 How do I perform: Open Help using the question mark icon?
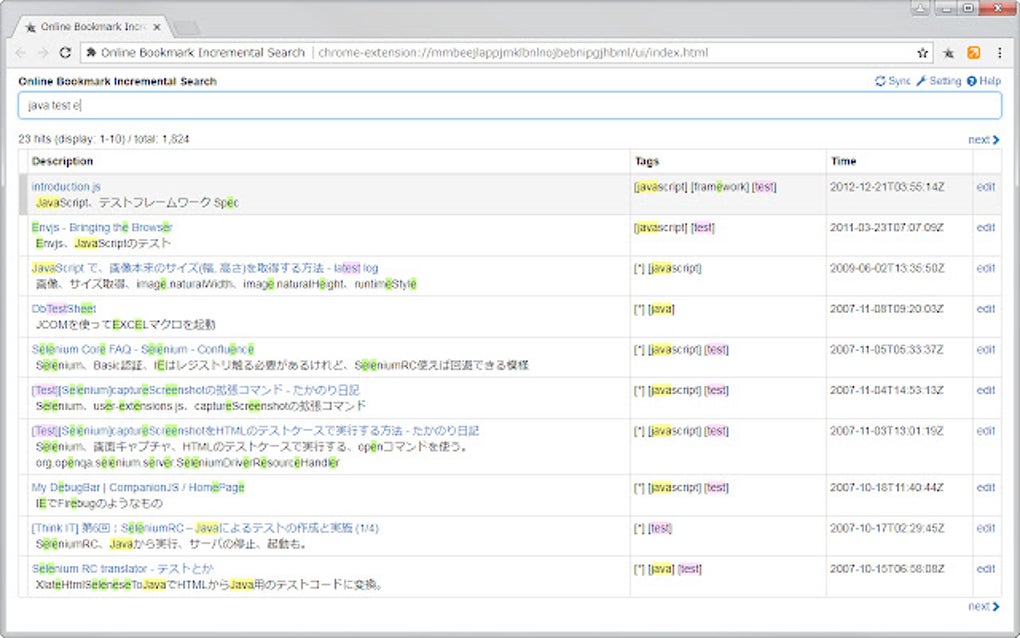(x=971, y=80)
